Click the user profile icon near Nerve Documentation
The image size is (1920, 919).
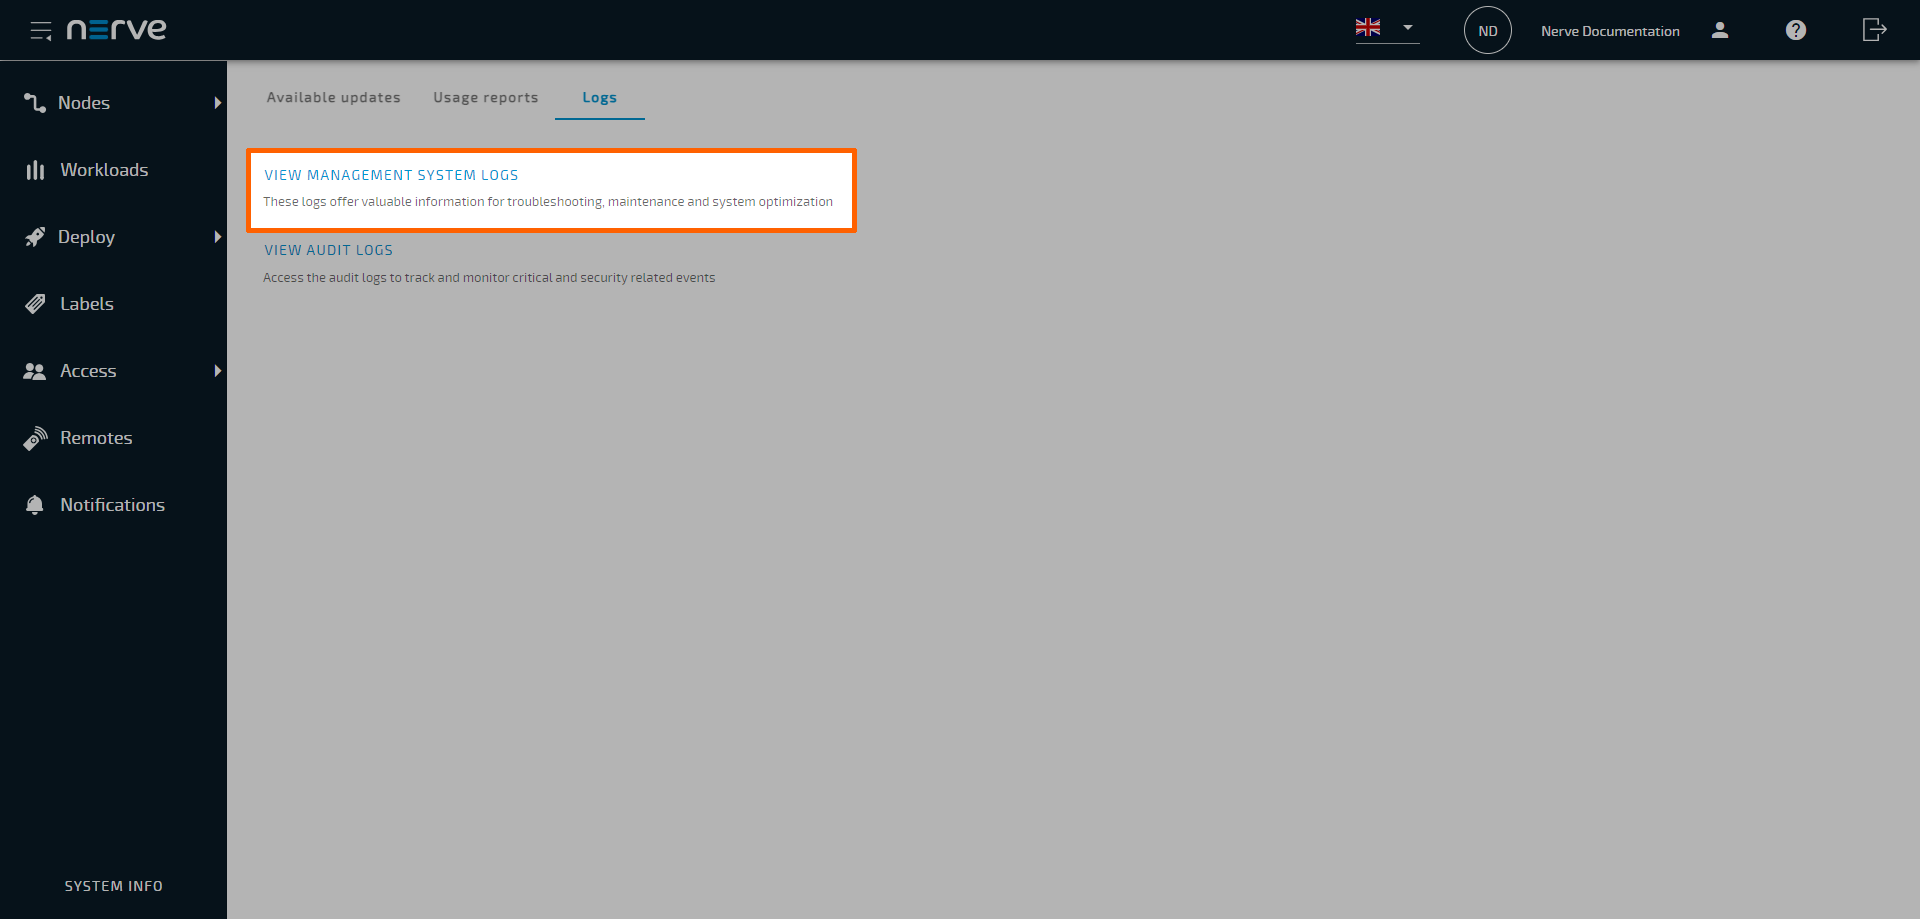[x=1720, y=31]
